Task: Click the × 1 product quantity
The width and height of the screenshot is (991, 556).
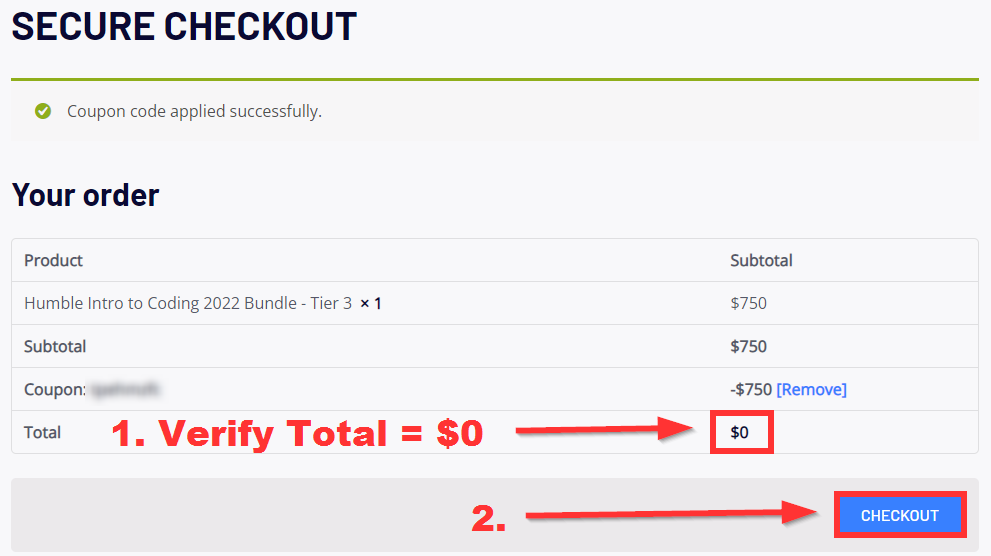Action: click(x=370, y=303)
